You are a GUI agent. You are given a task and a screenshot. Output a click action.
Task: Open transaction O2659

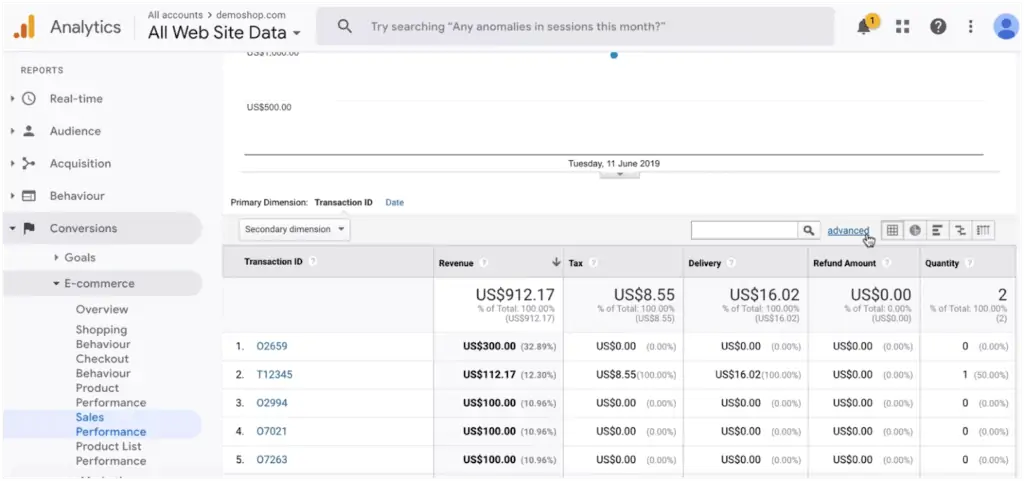click(272, 346)
